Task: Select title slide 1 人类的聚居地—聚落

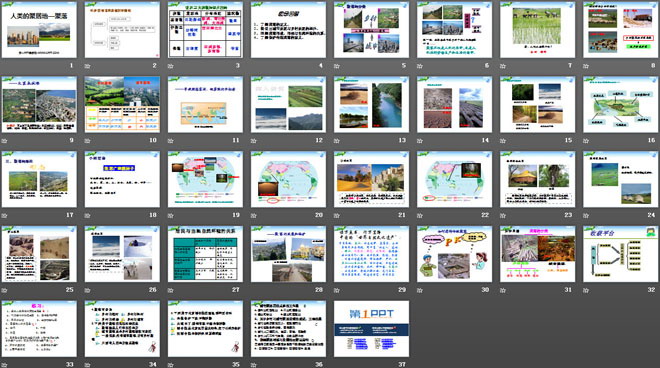Action: coord(39,30)
